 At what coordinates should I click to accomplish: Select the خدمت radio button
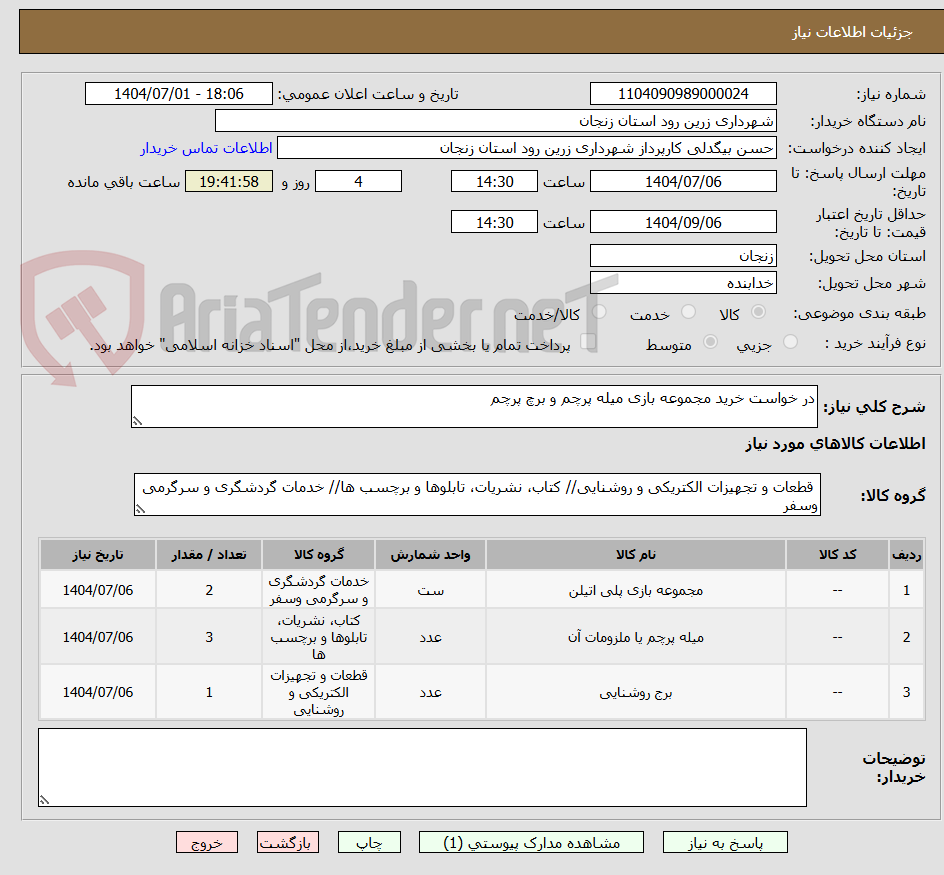tap(687, 313)
